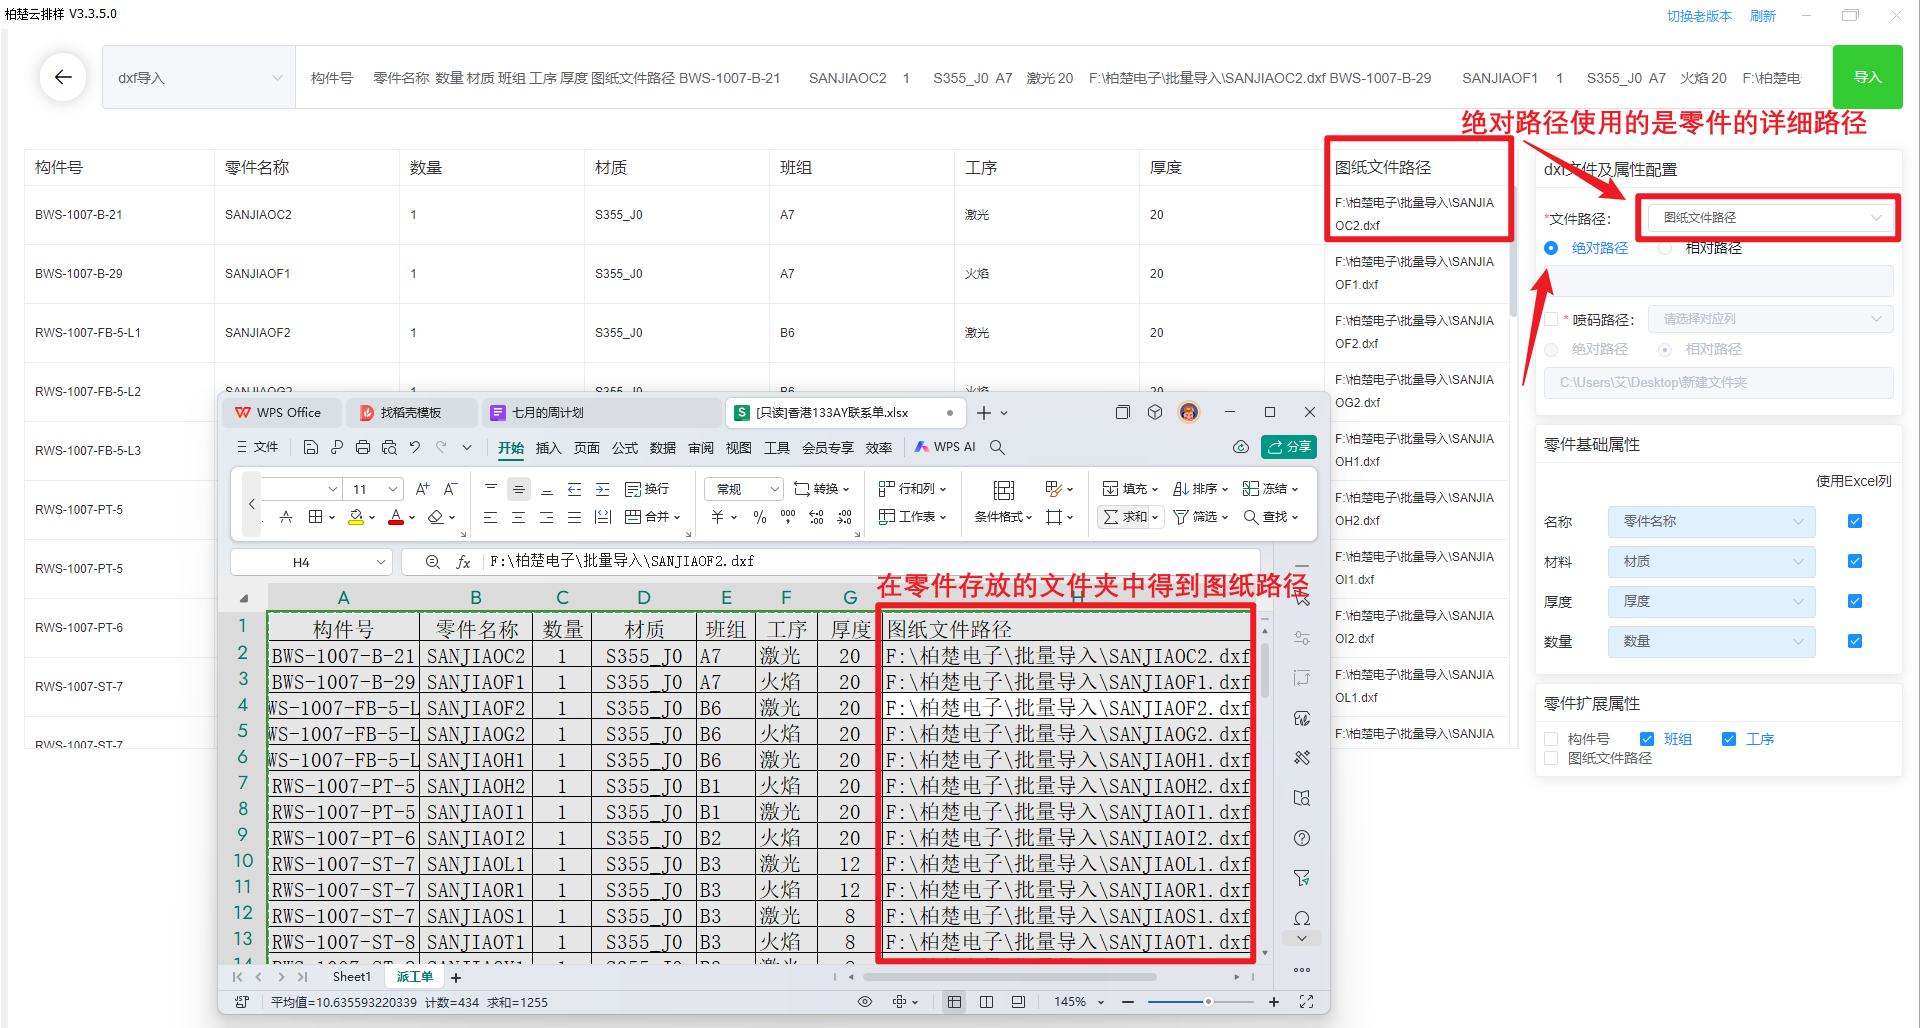Image resolution: width=1920 pixels, height=1028 pixels.
Task: Switch to the 找稻壳模板 tab in WPS
Action: click(x=412, y=412)
